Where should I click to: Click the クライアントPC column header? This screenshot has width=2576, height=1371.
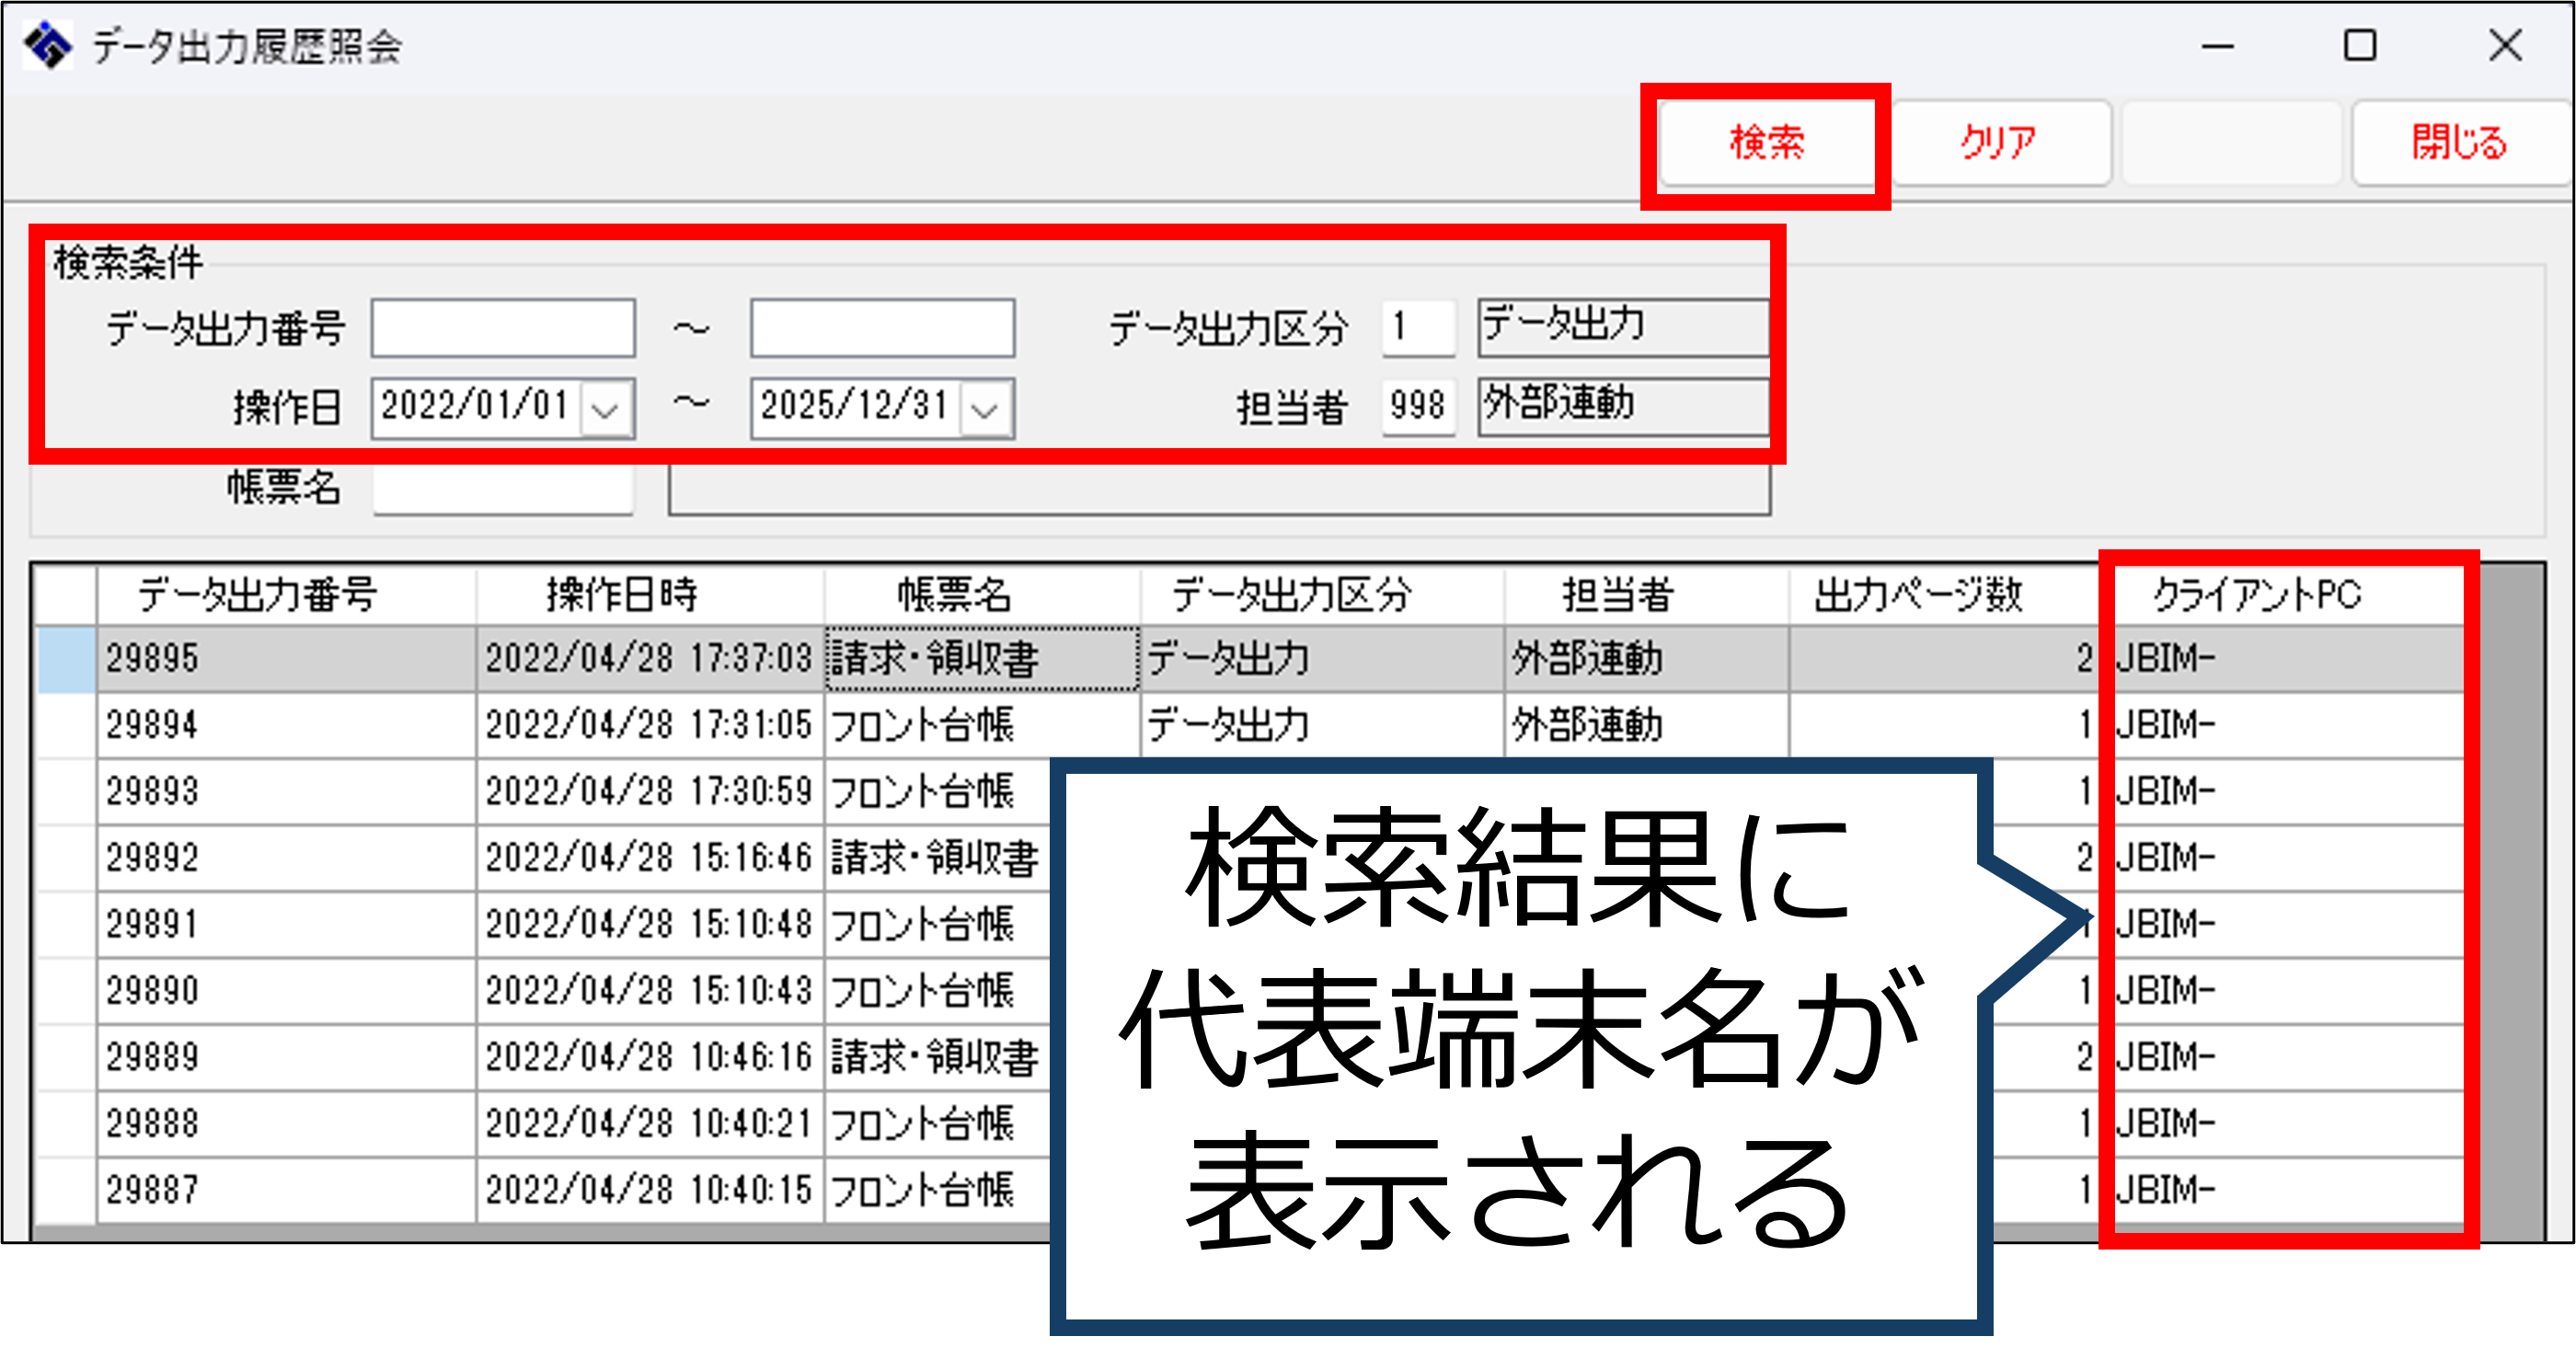click(2256, 595)
